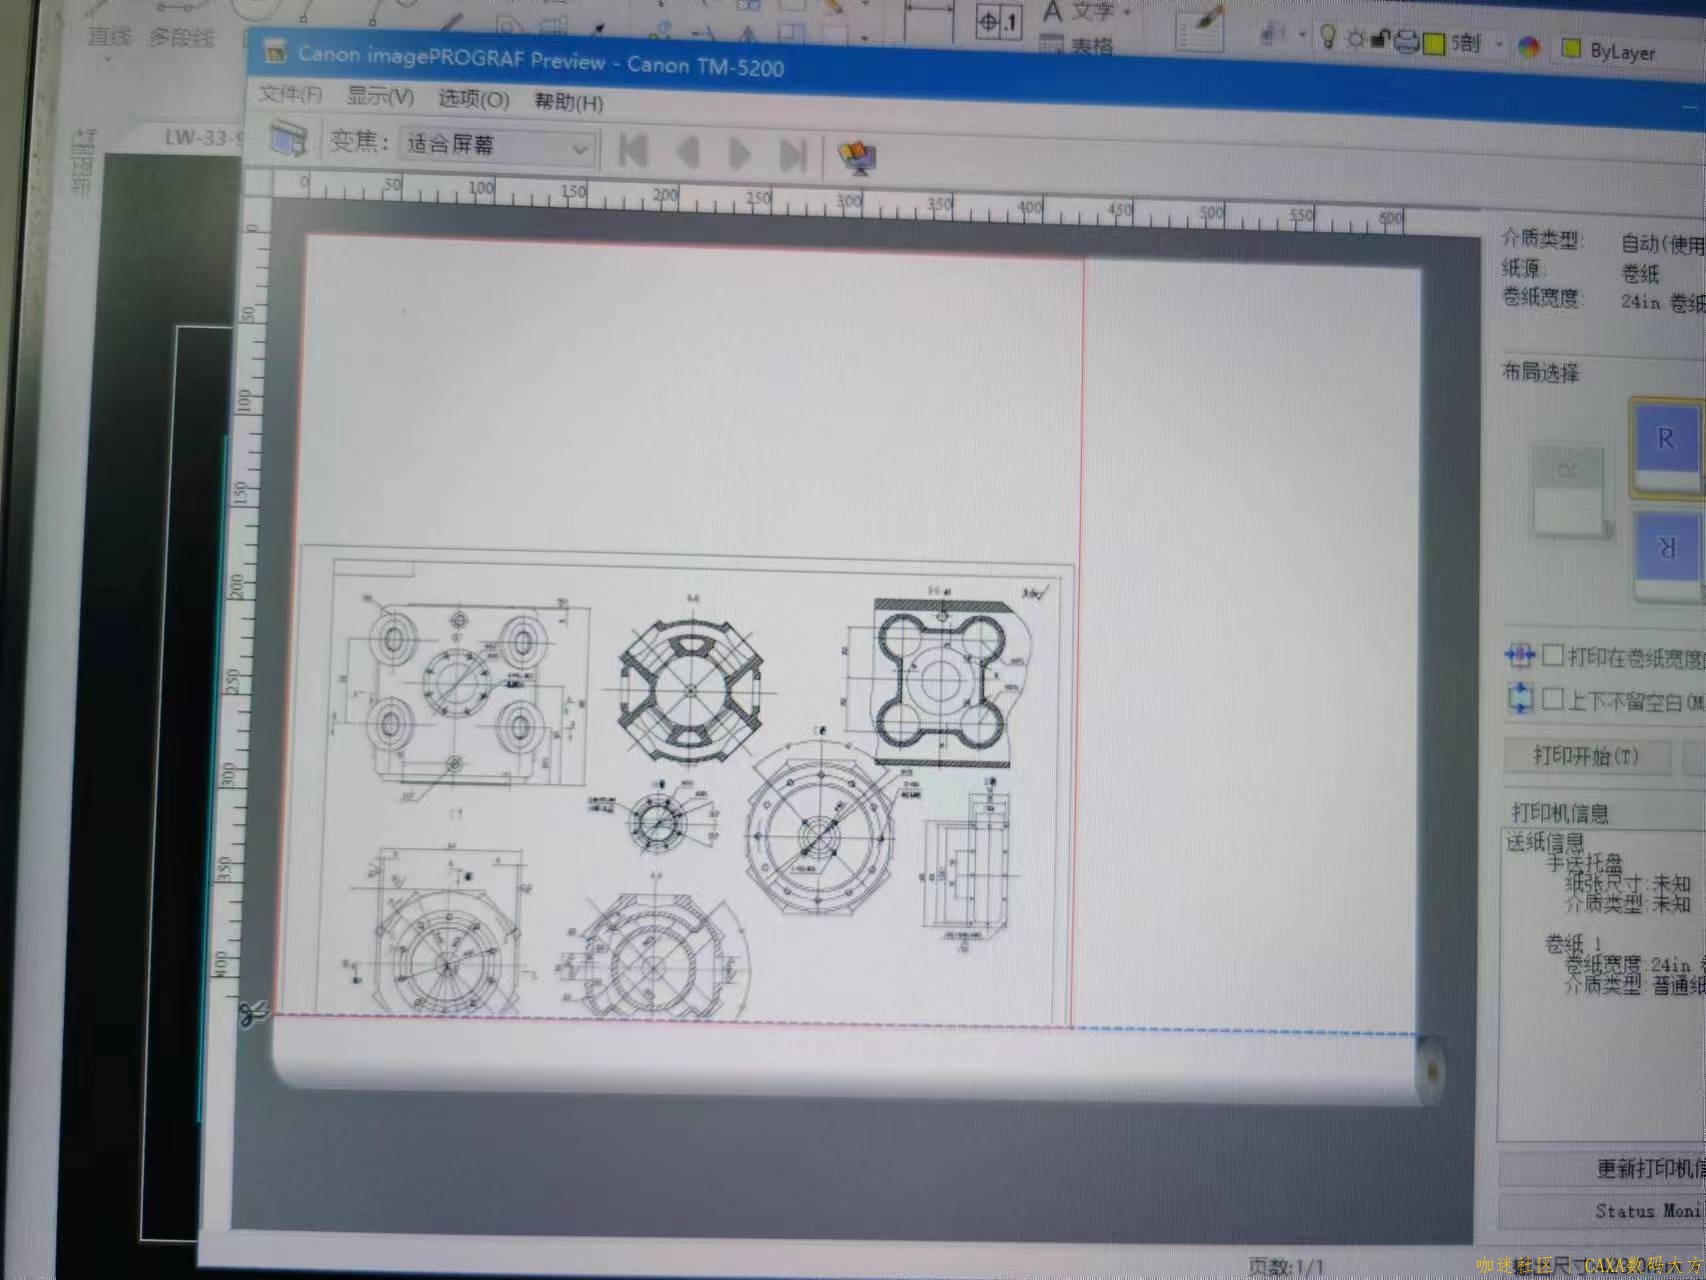Click the light bulb layer icon in CAD window
Viewport: 1706px width, 1280px height.
pos(1328,38)
